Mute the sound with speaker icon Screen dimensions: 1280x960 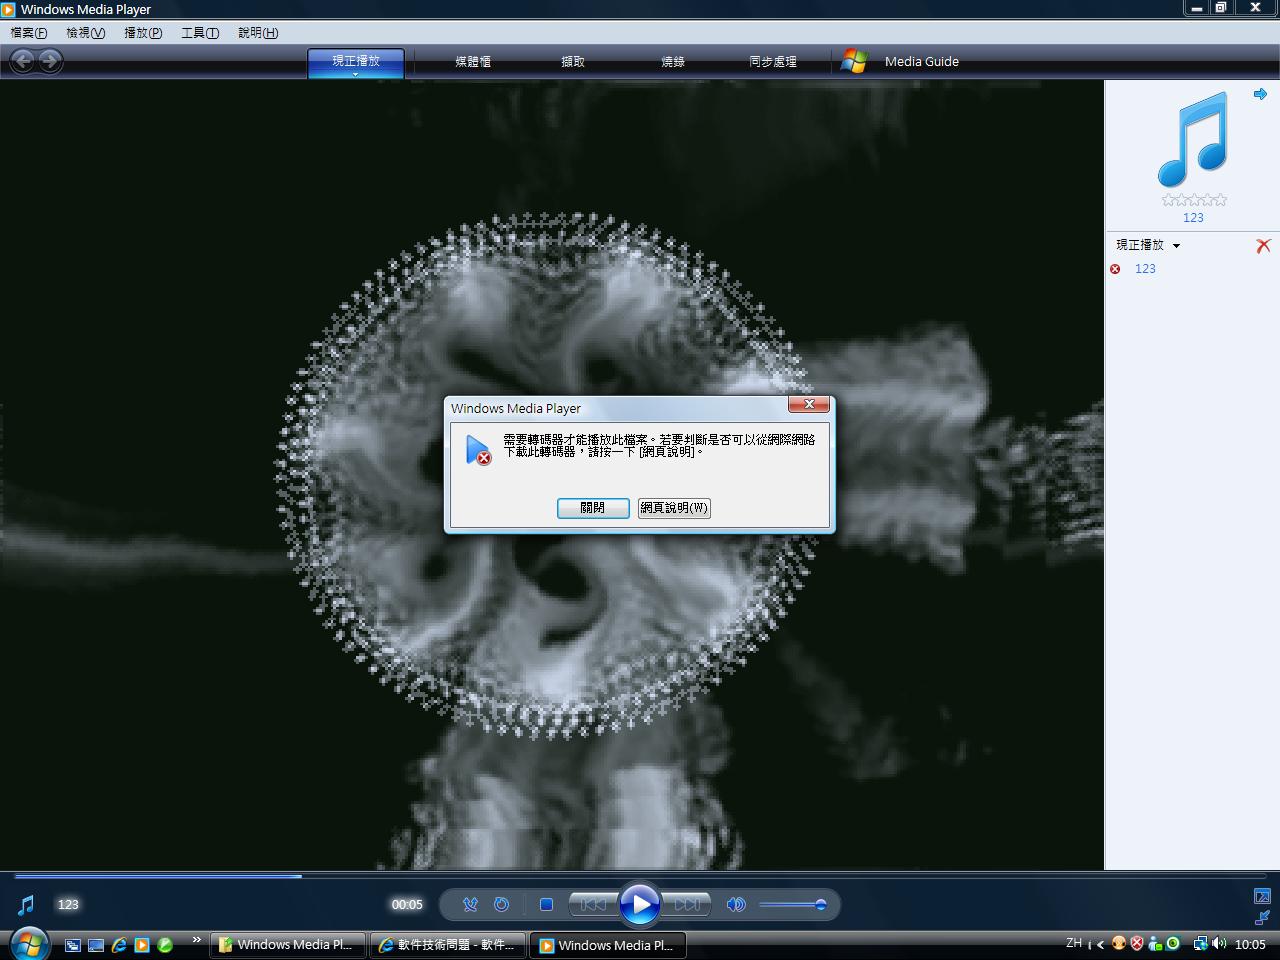(x=736, y=905)
